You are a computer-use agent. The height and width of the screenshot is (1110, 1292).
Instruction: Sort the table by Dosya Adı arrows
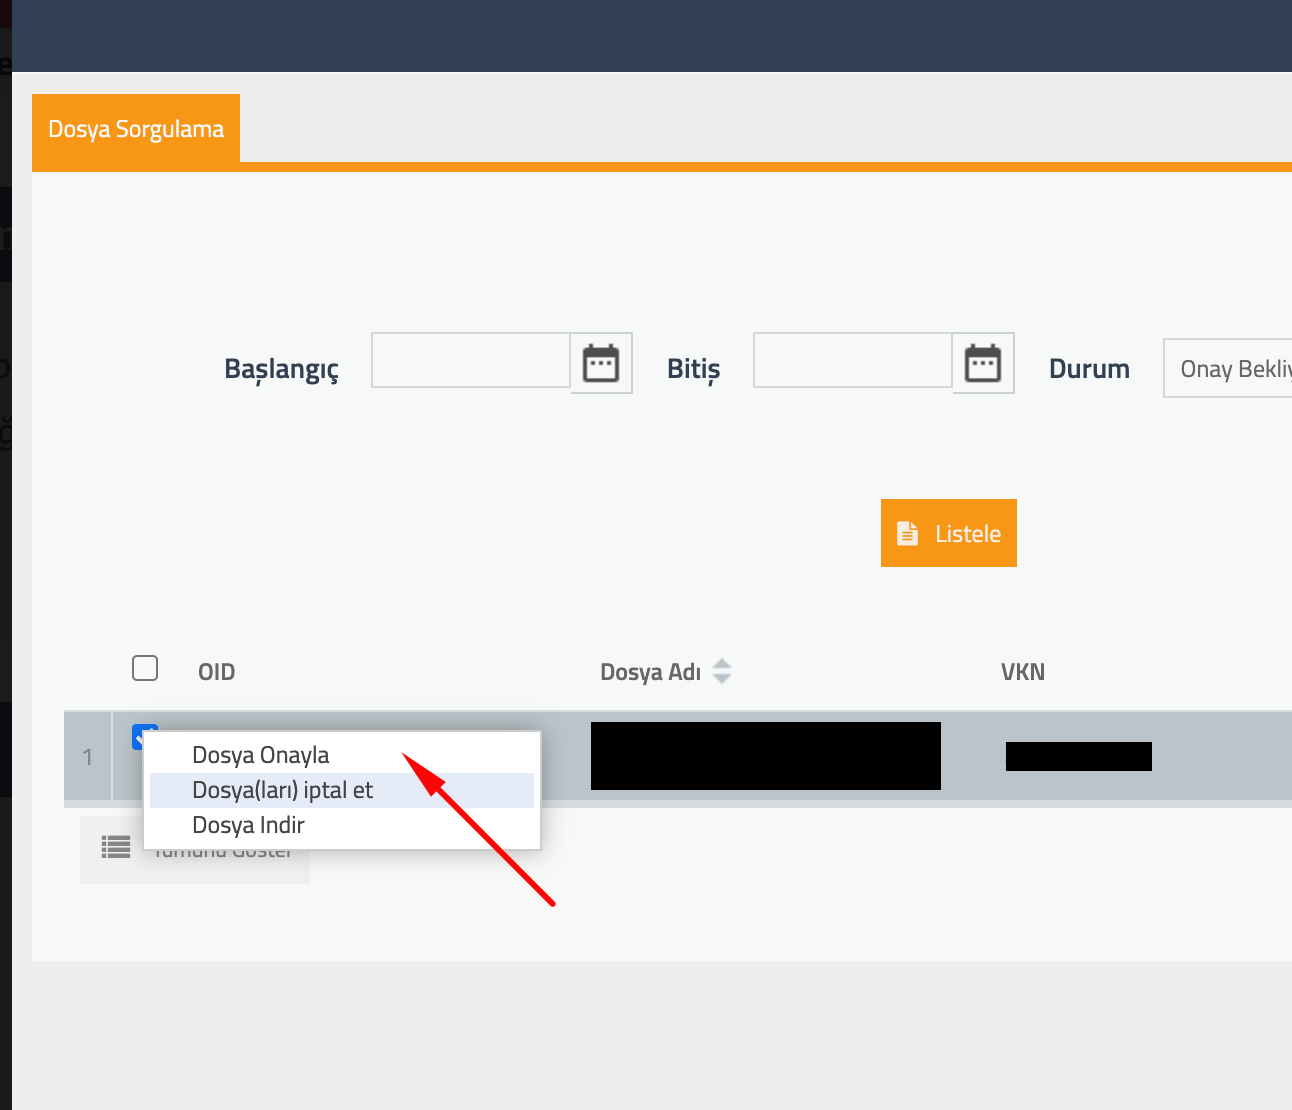coord(722,671)
